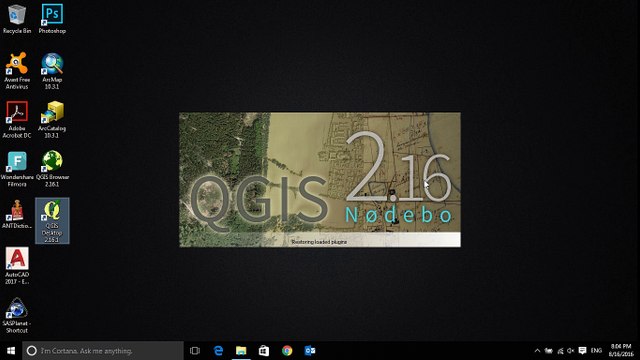The width and height of the screenshot is (640, 360).
Task: Show hidden system tray icons
Action: pos(537,351)
